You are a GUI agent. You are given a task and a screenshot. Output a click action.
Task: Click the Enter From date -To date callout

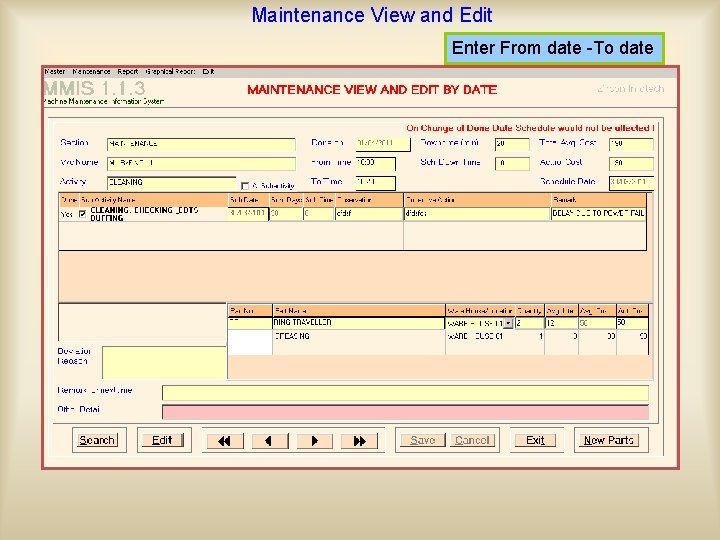554,48
